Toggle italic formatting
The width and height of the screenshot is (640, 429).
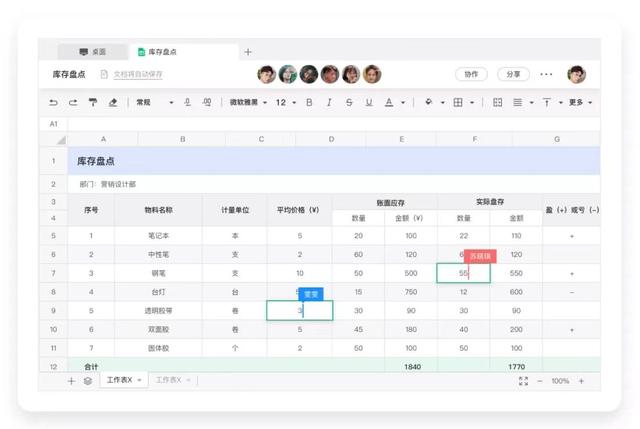[329, 102]
